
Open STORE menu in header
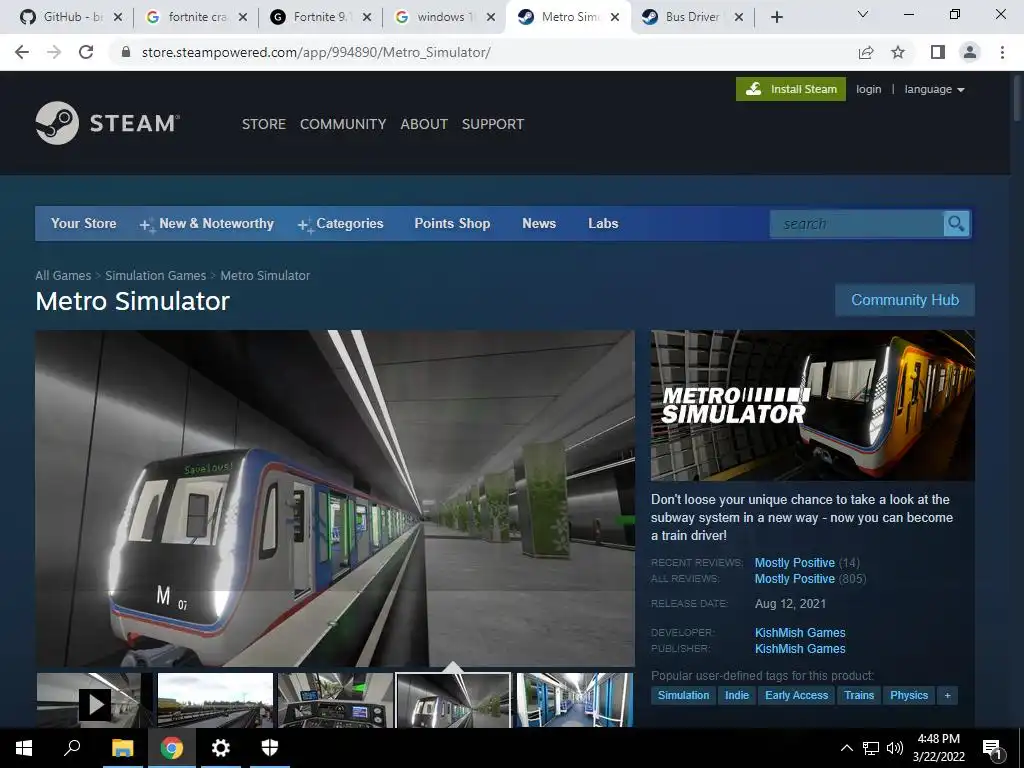[x=264, y=124]
